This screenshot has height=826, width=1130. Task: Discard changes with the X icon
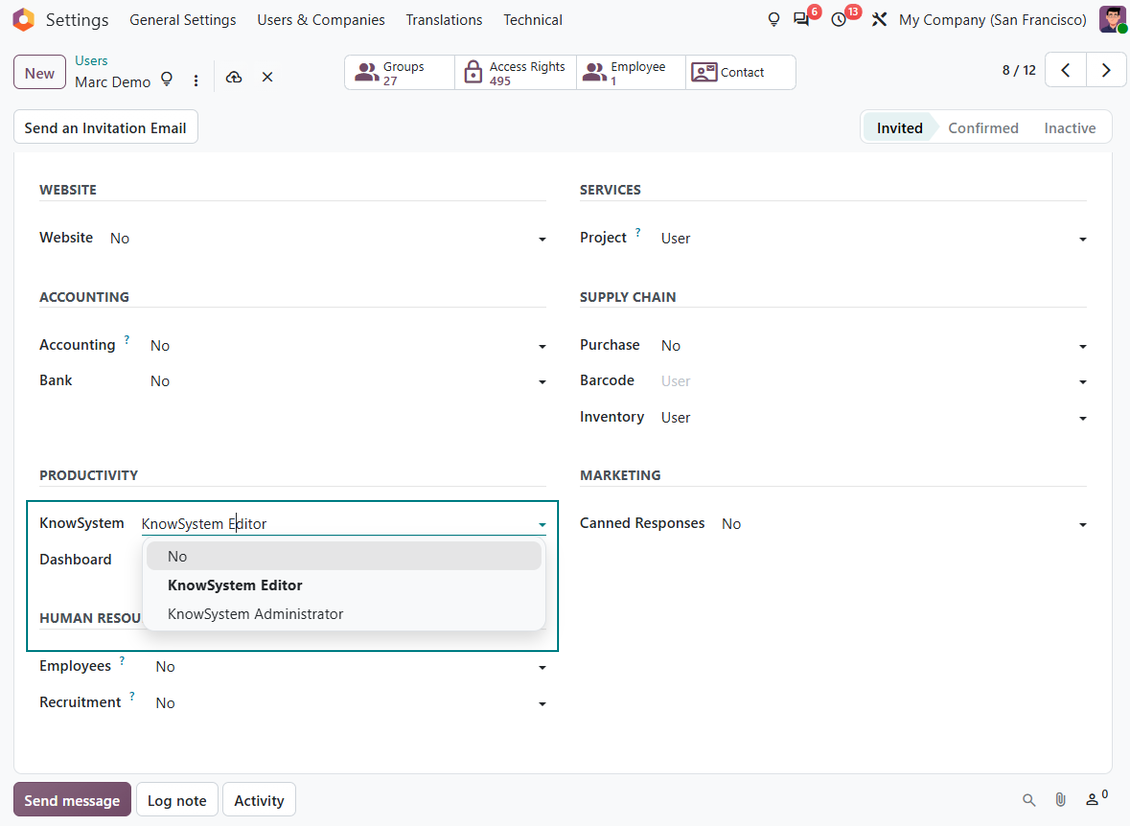pos(267,77)
